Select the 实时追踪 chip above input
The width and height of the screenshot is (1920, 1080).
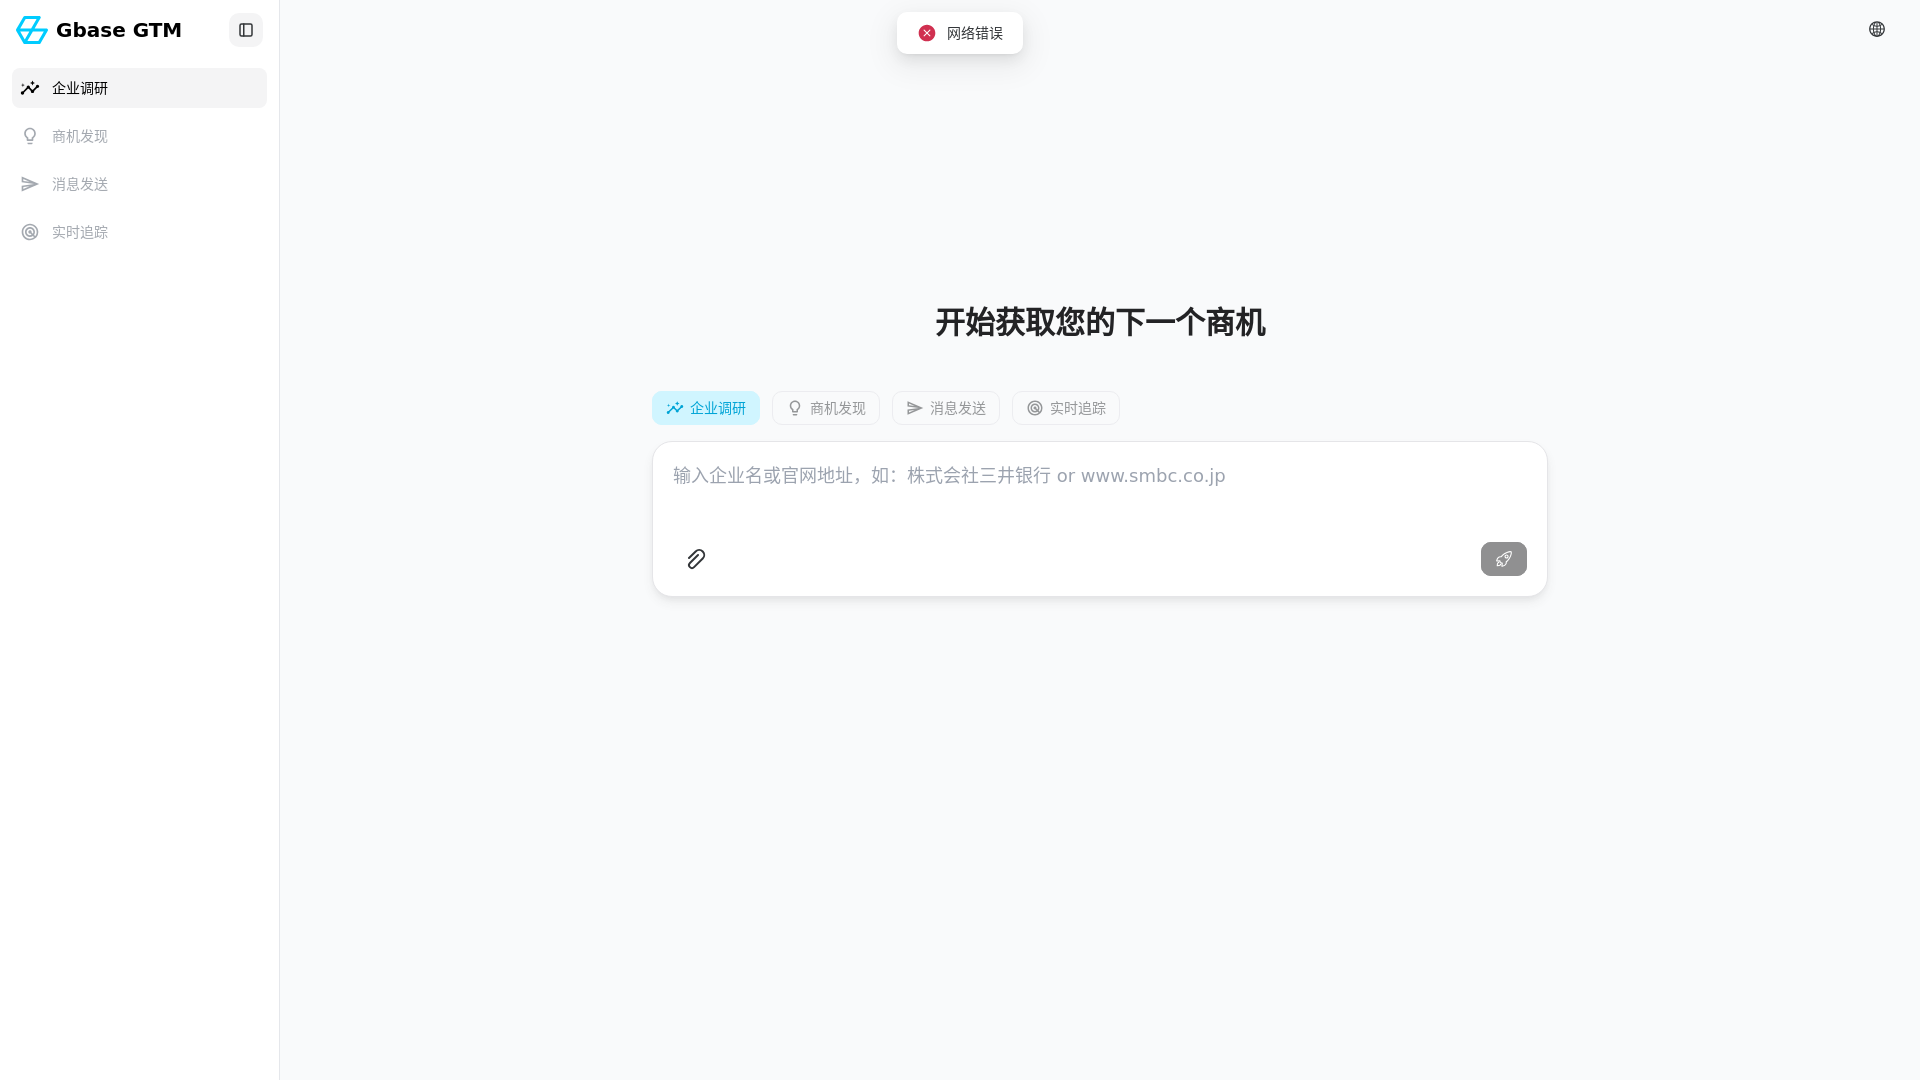pyautogui.click(x=1066, y=408)
